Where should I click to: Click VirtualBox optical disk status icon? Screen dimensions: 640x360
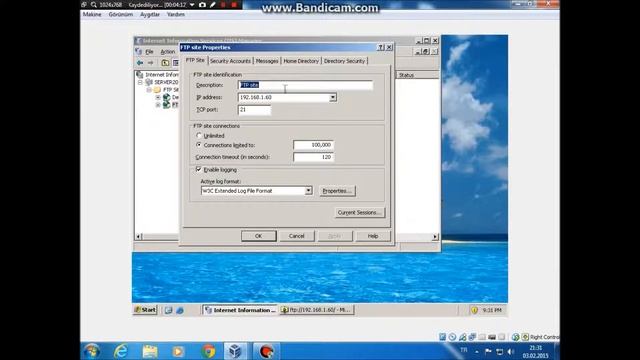[x=452, y=337]
